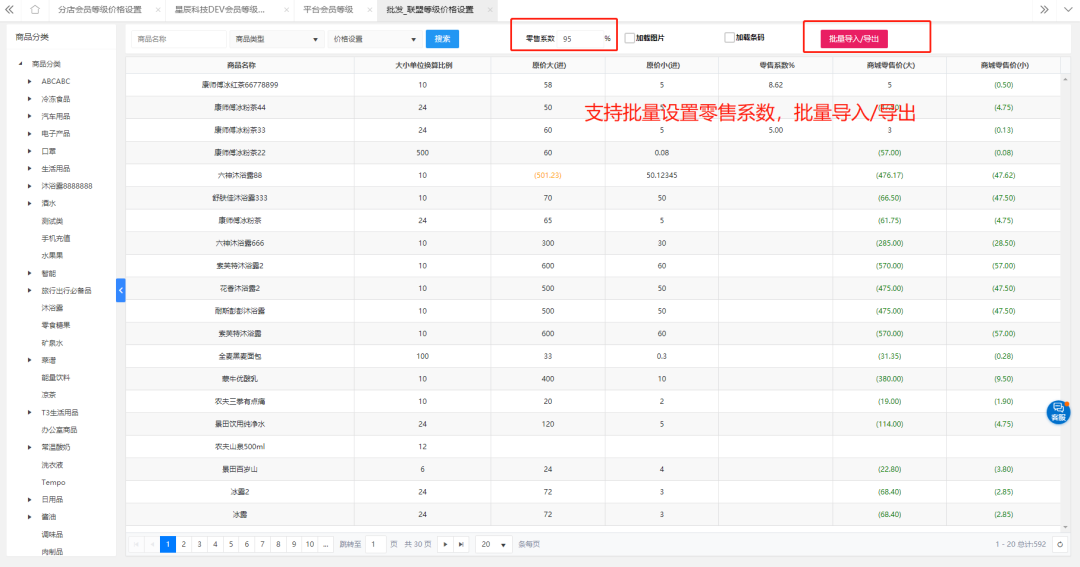Screen dimensions: 1080x567
Task: Click the 批量导入/导出 button
Action: (x=855, y=39)
